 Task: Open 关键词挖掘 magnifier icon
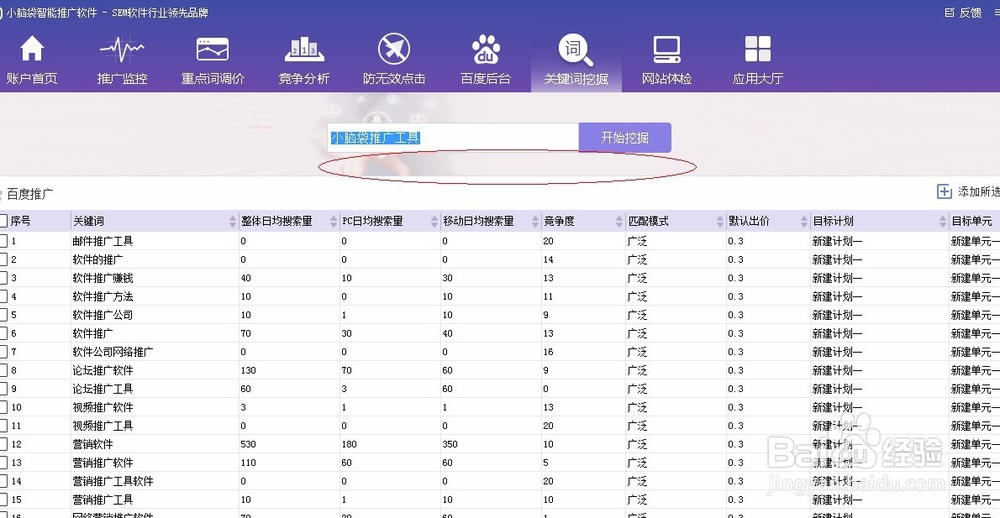point(575,50)
